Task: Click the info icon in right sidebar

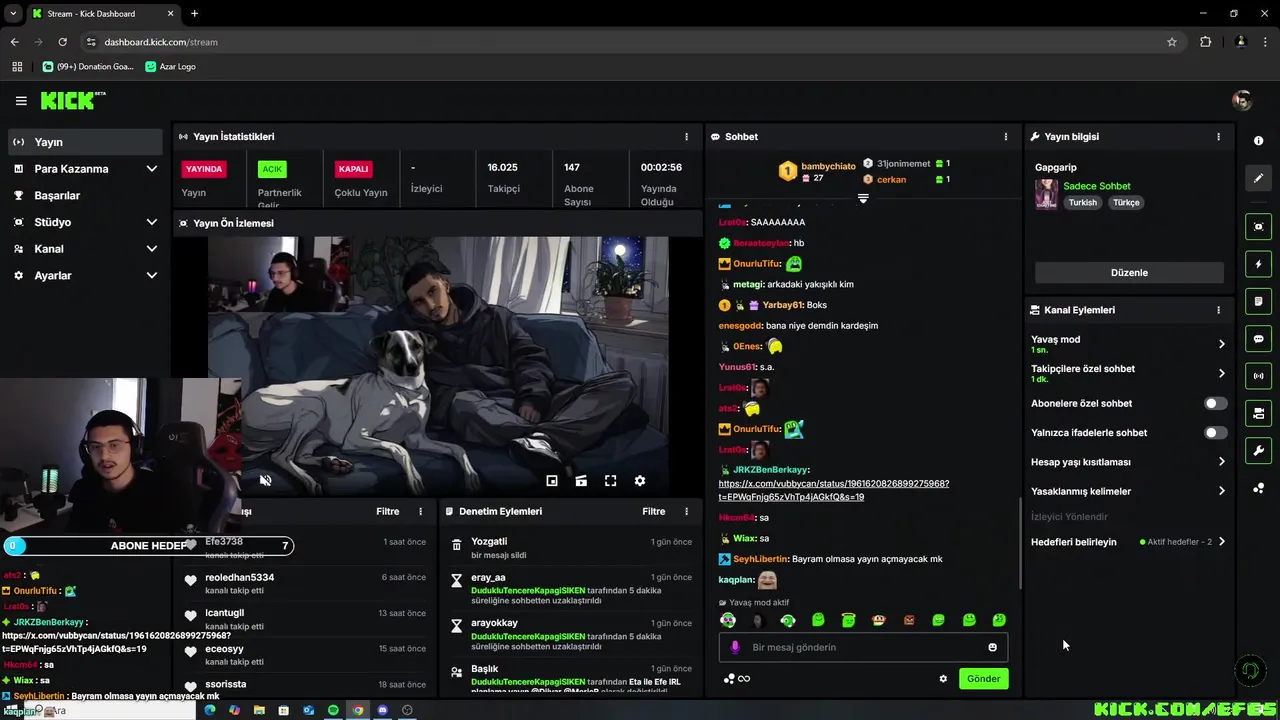Action: tap(1259, 141)
